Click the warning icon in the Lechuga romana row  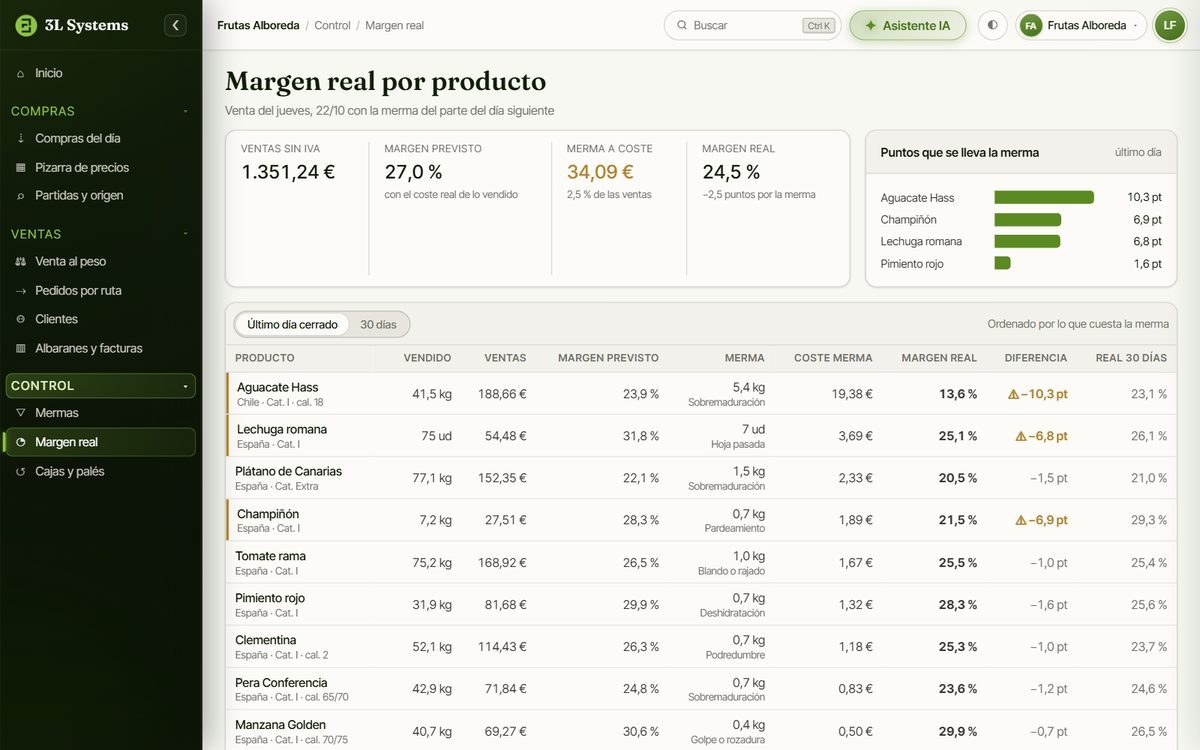point(1020,436)
